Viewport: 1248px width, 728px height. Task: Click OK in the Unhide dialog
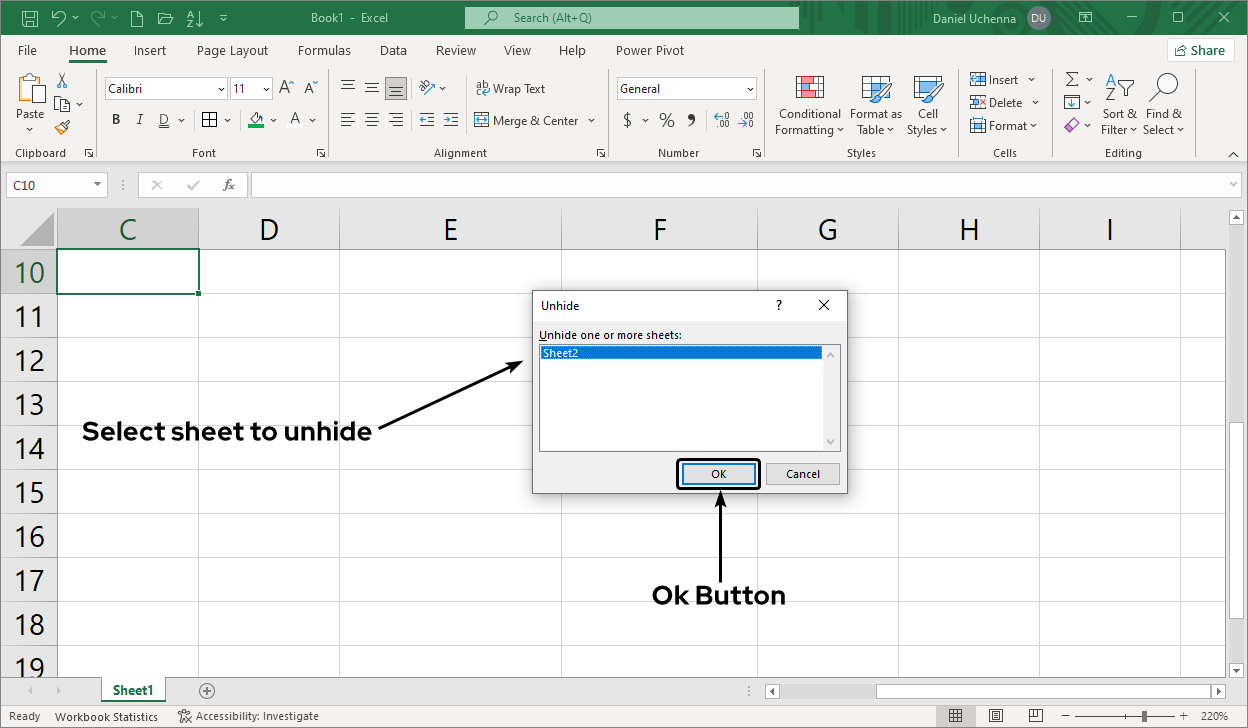point(718,473)
